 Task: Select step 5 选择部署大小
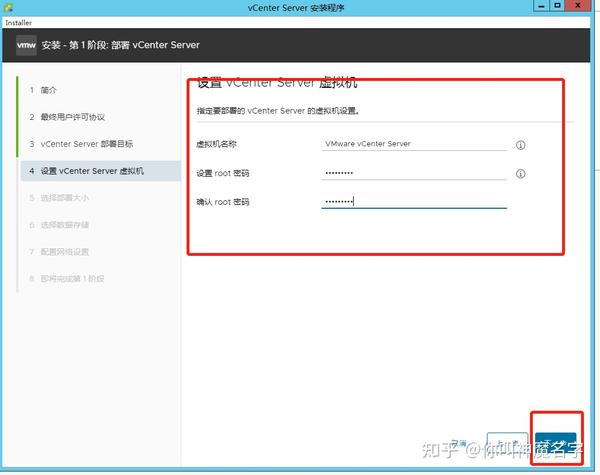pyautogui.click(x=59, y=198)
